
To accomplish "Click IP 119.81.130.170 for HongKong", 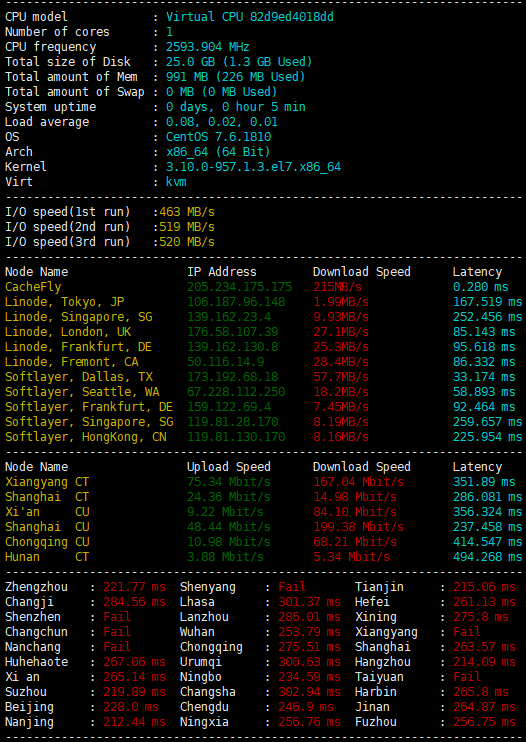I will click(x=236, y=437).
